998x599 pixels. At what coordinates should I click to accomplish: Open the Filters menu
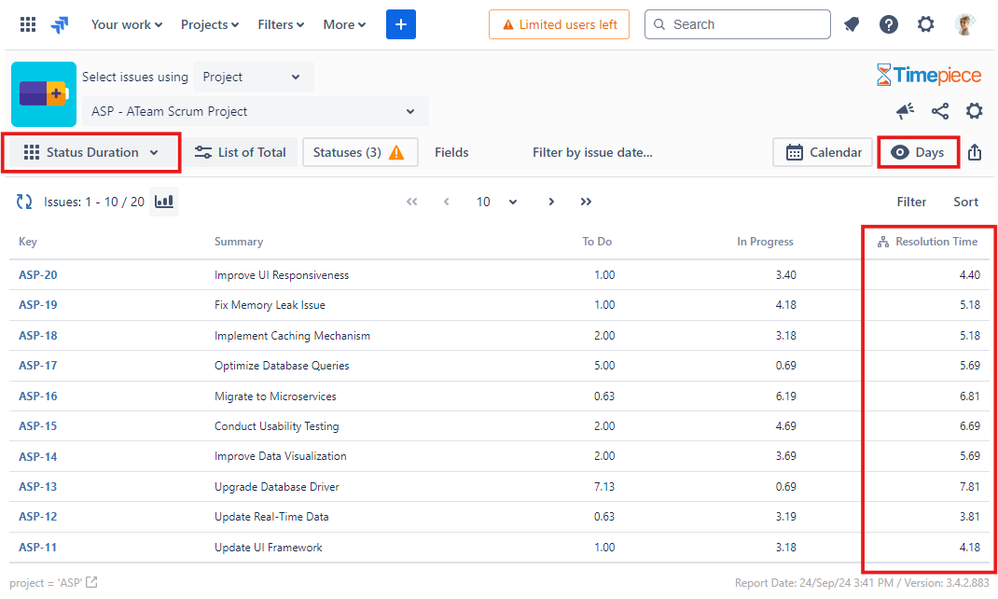(281, 24)
